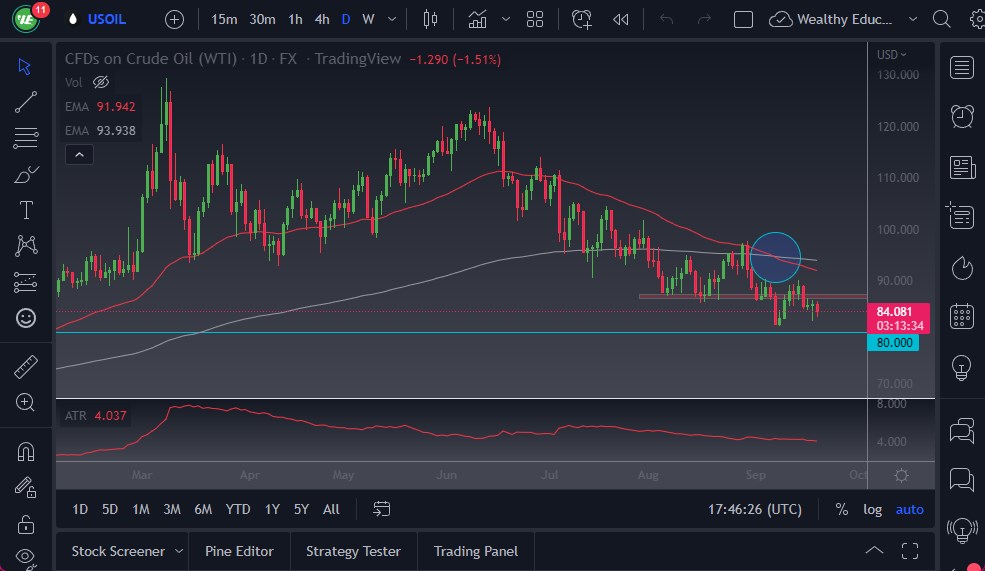The image size is (985, 571).
Task: Click the bar replay rewind icon
Action: [621, 19]
